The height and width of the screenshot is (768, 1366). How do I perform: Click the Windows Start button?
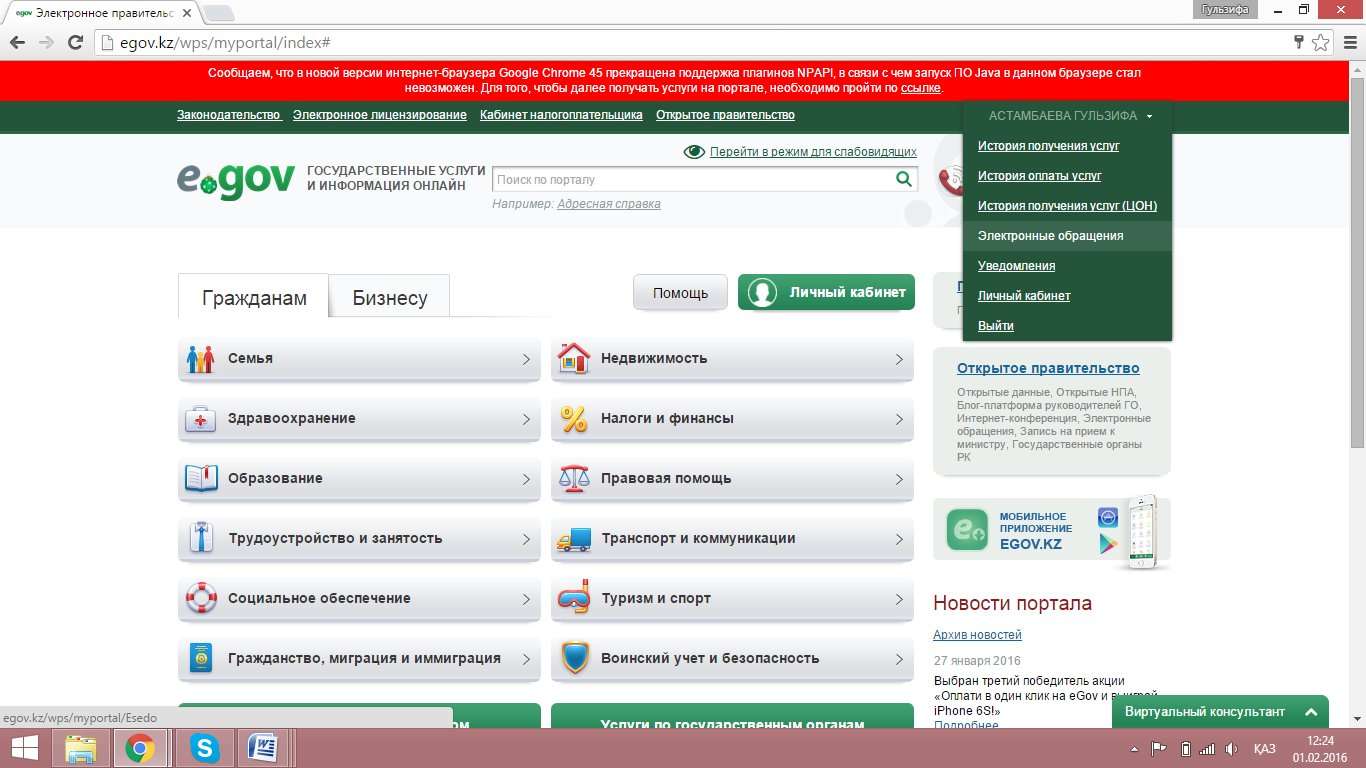tap(25, 748)
